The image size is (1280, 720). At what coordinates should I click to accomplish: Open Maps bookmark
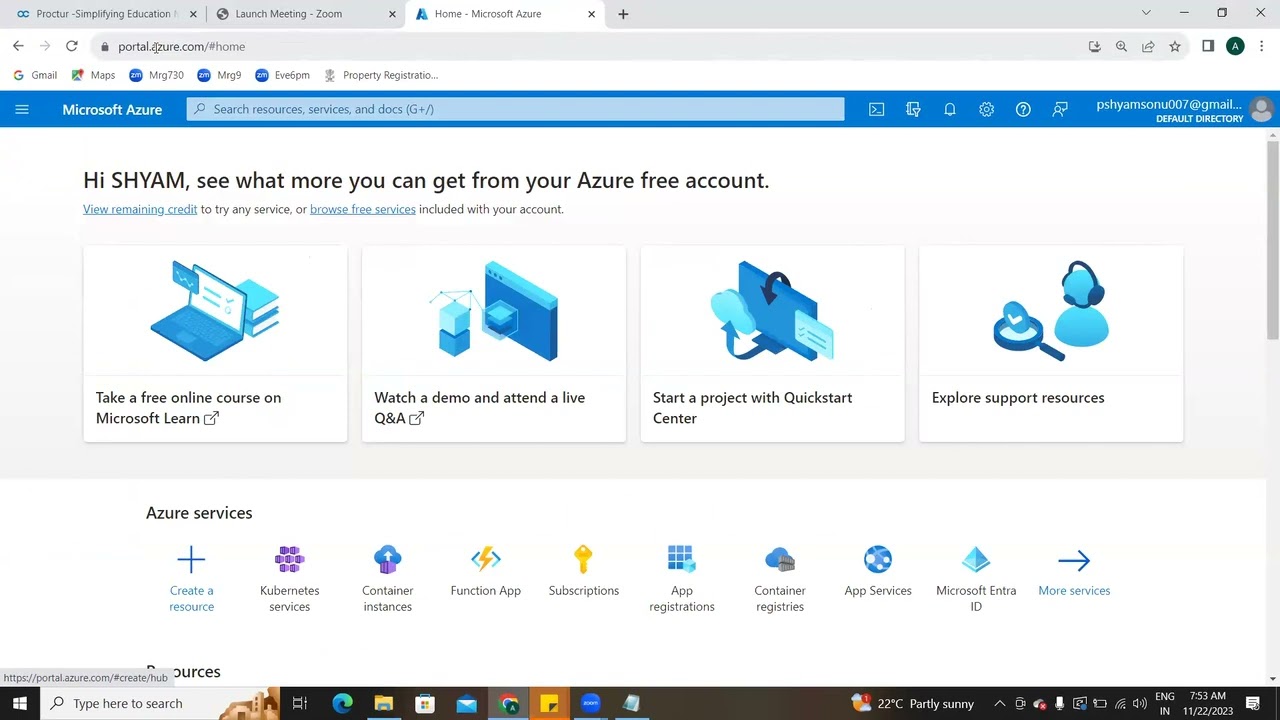93,75
